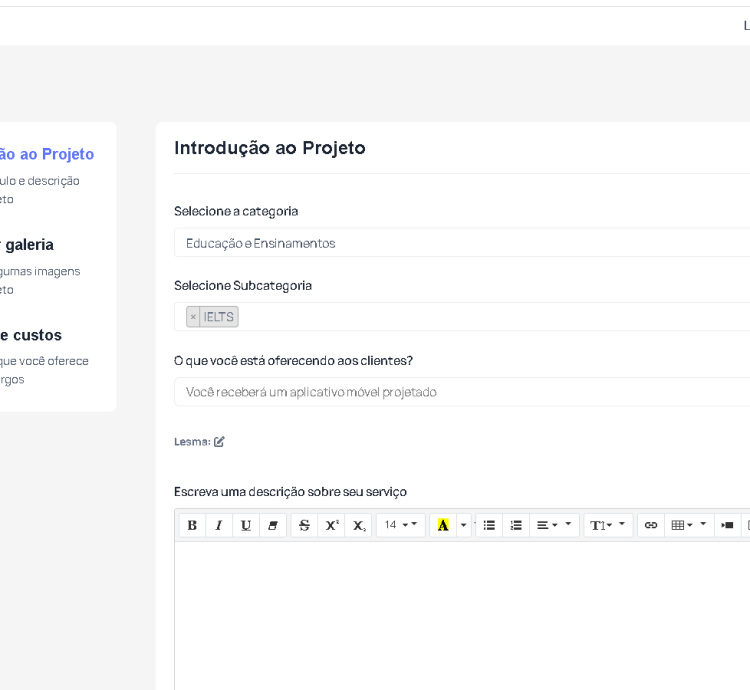Click the yellow highlight color button
Viewport: 750px width, 690px height.
443,525
